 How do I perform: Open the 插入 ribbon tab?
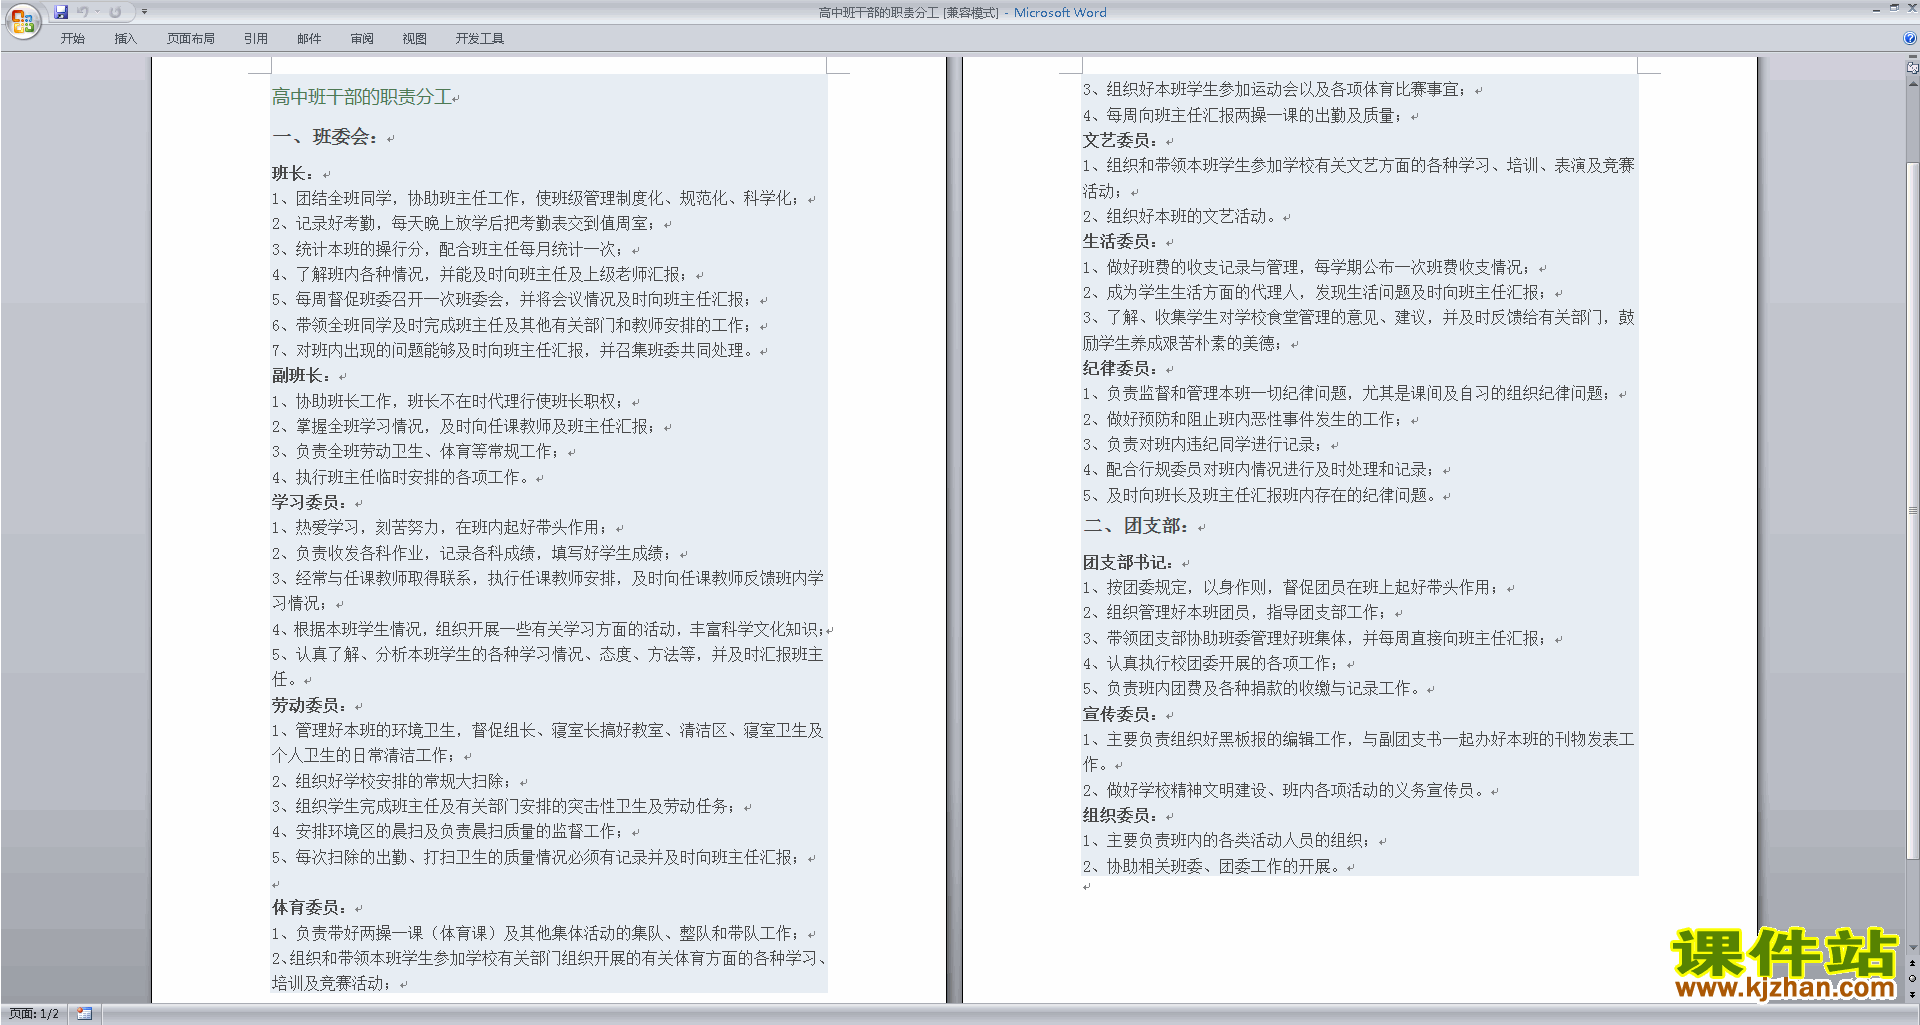125,39
